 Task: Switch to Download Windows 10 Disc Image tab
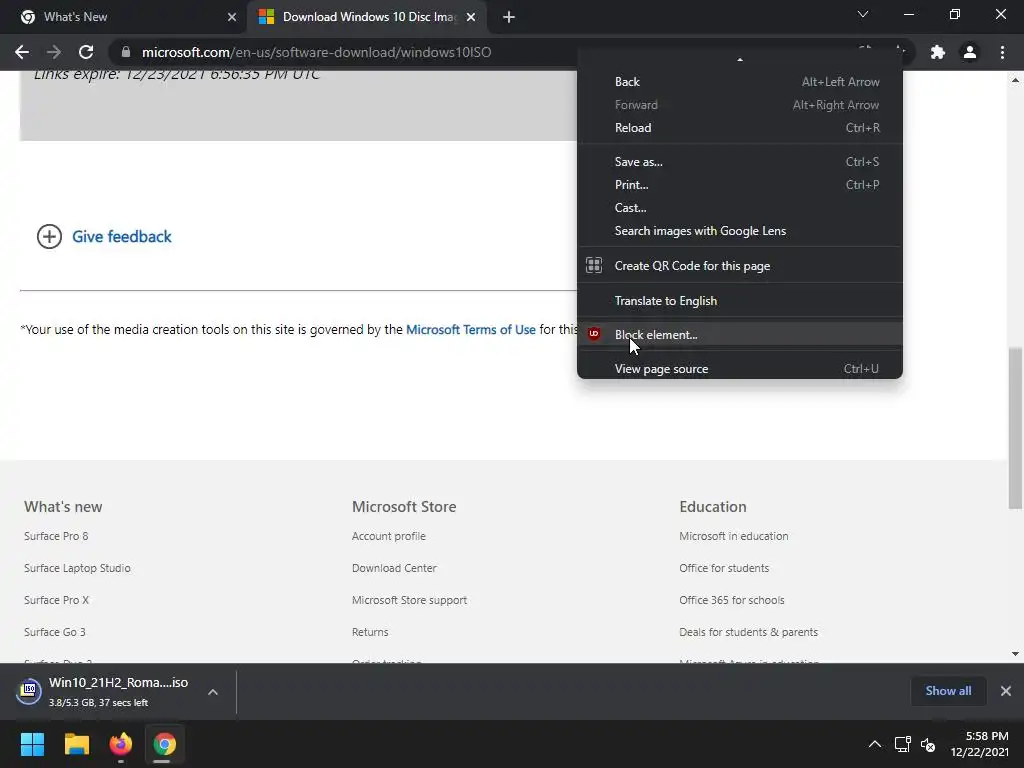pos(366,17)
